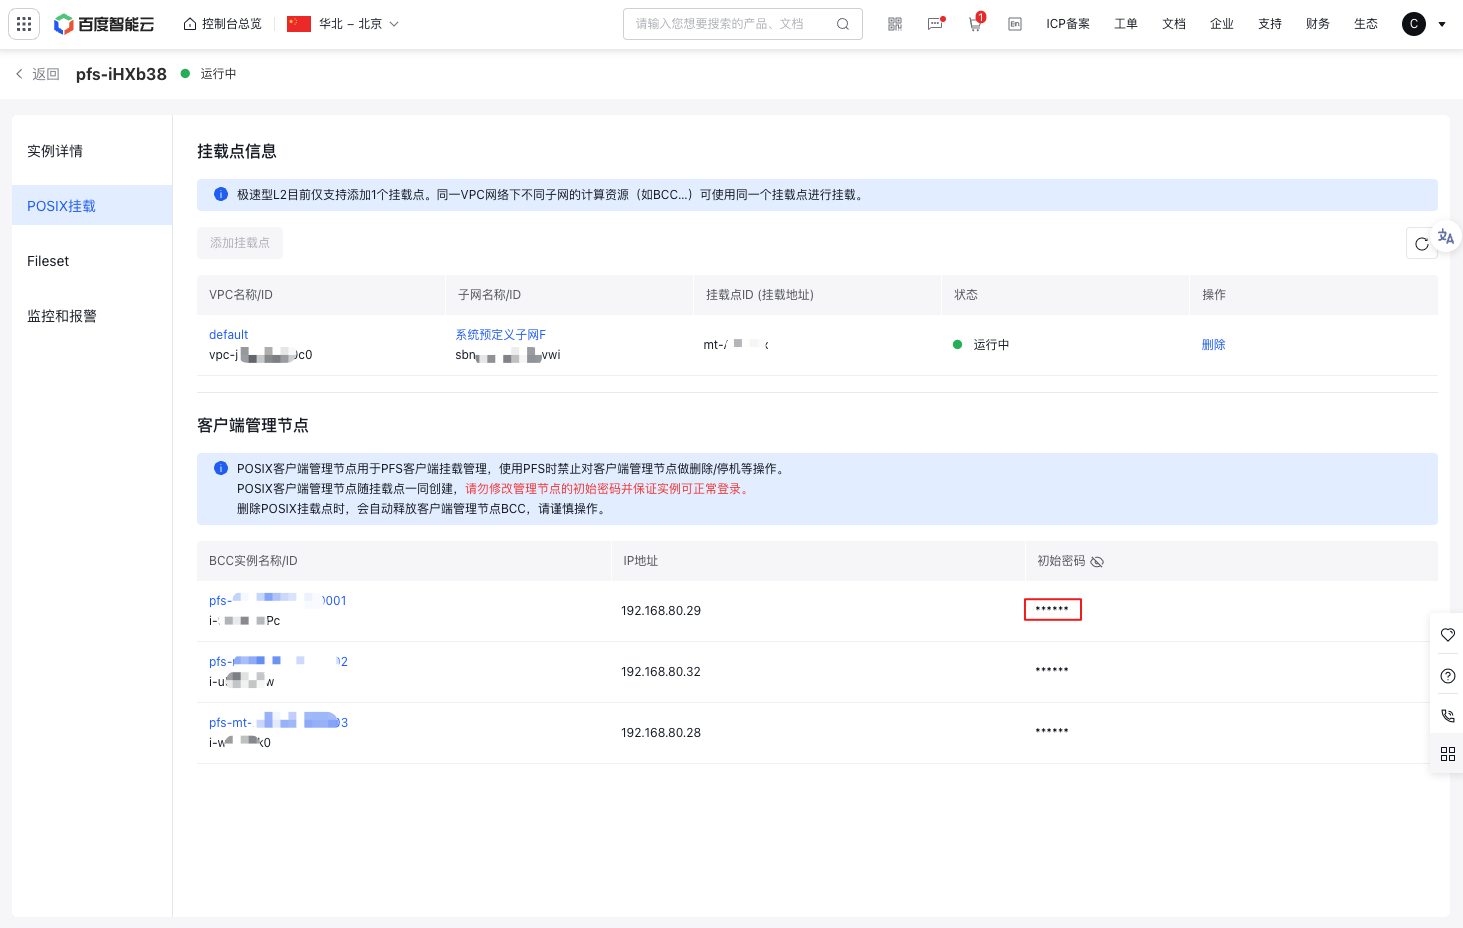Open the 系统预定义子网F subnet link

pos(501,335)
